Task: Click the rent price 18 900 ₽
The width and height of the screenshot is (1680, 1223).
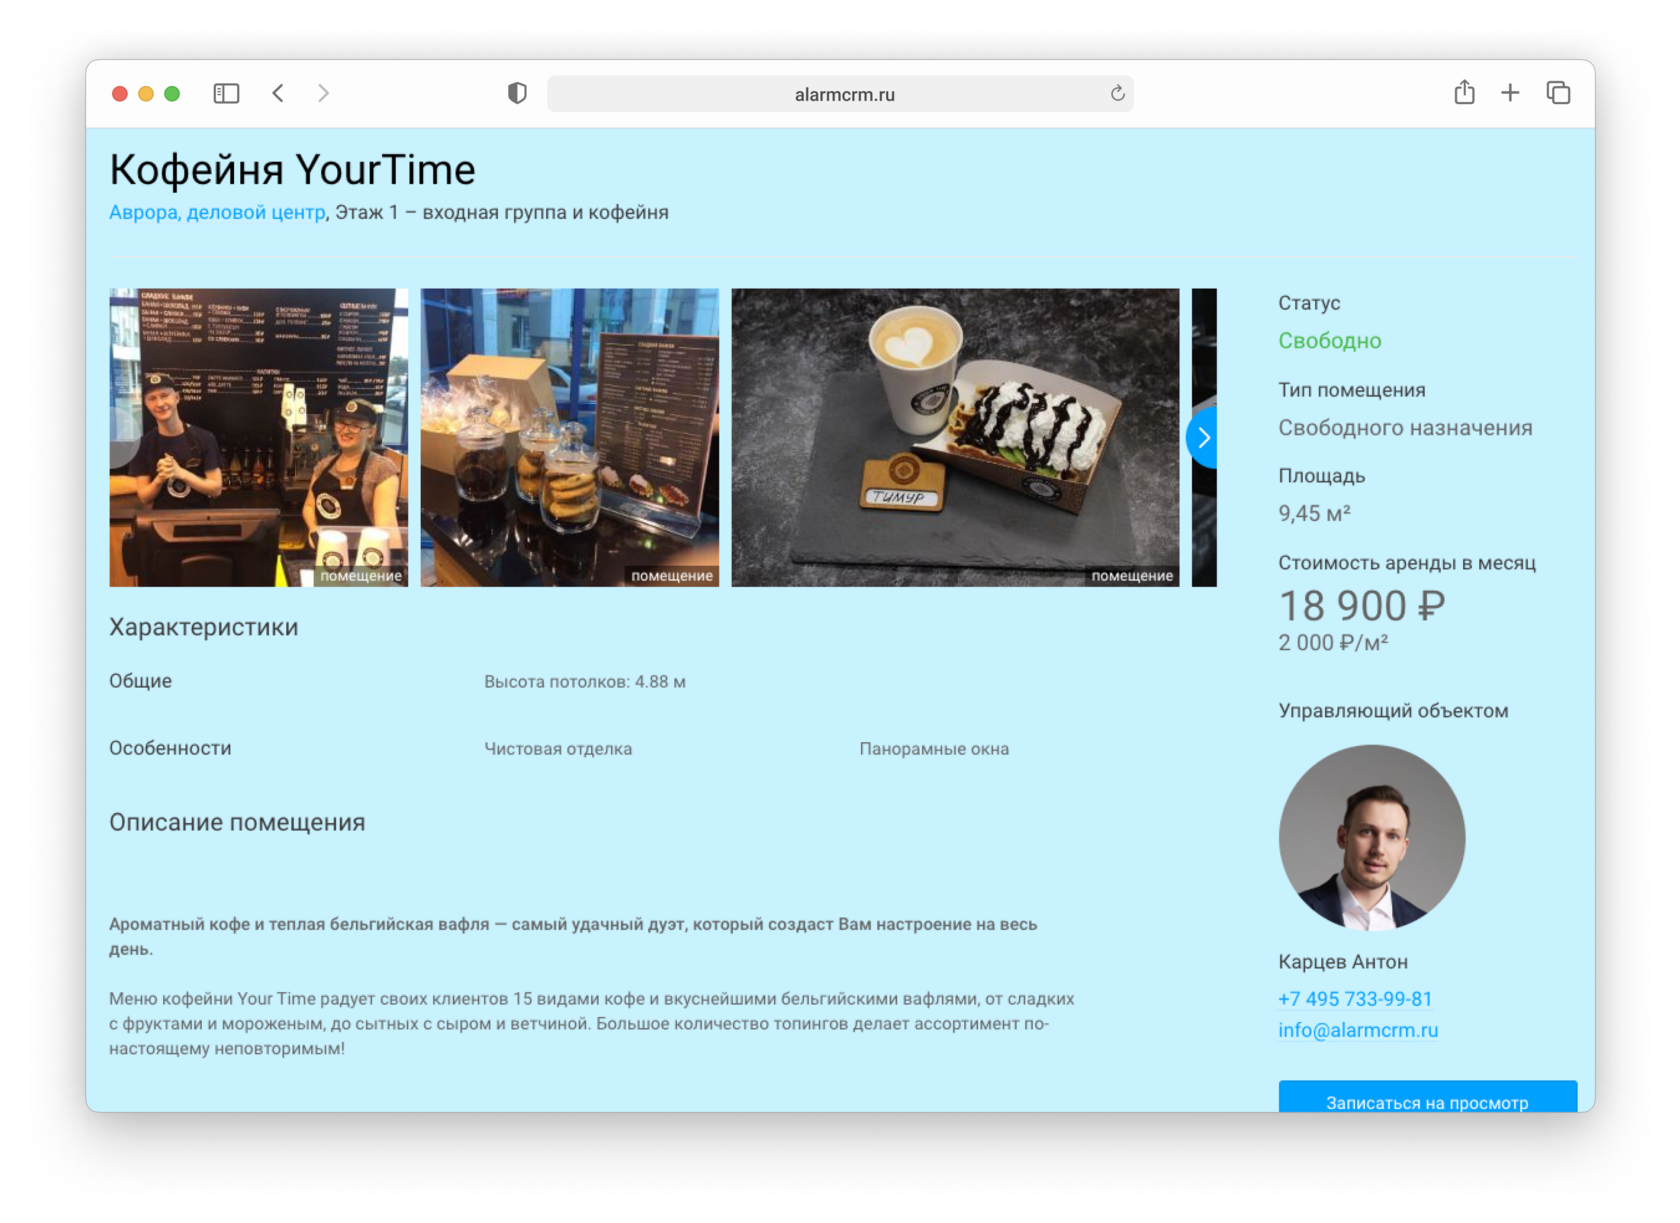Action: pos(1362,606)
